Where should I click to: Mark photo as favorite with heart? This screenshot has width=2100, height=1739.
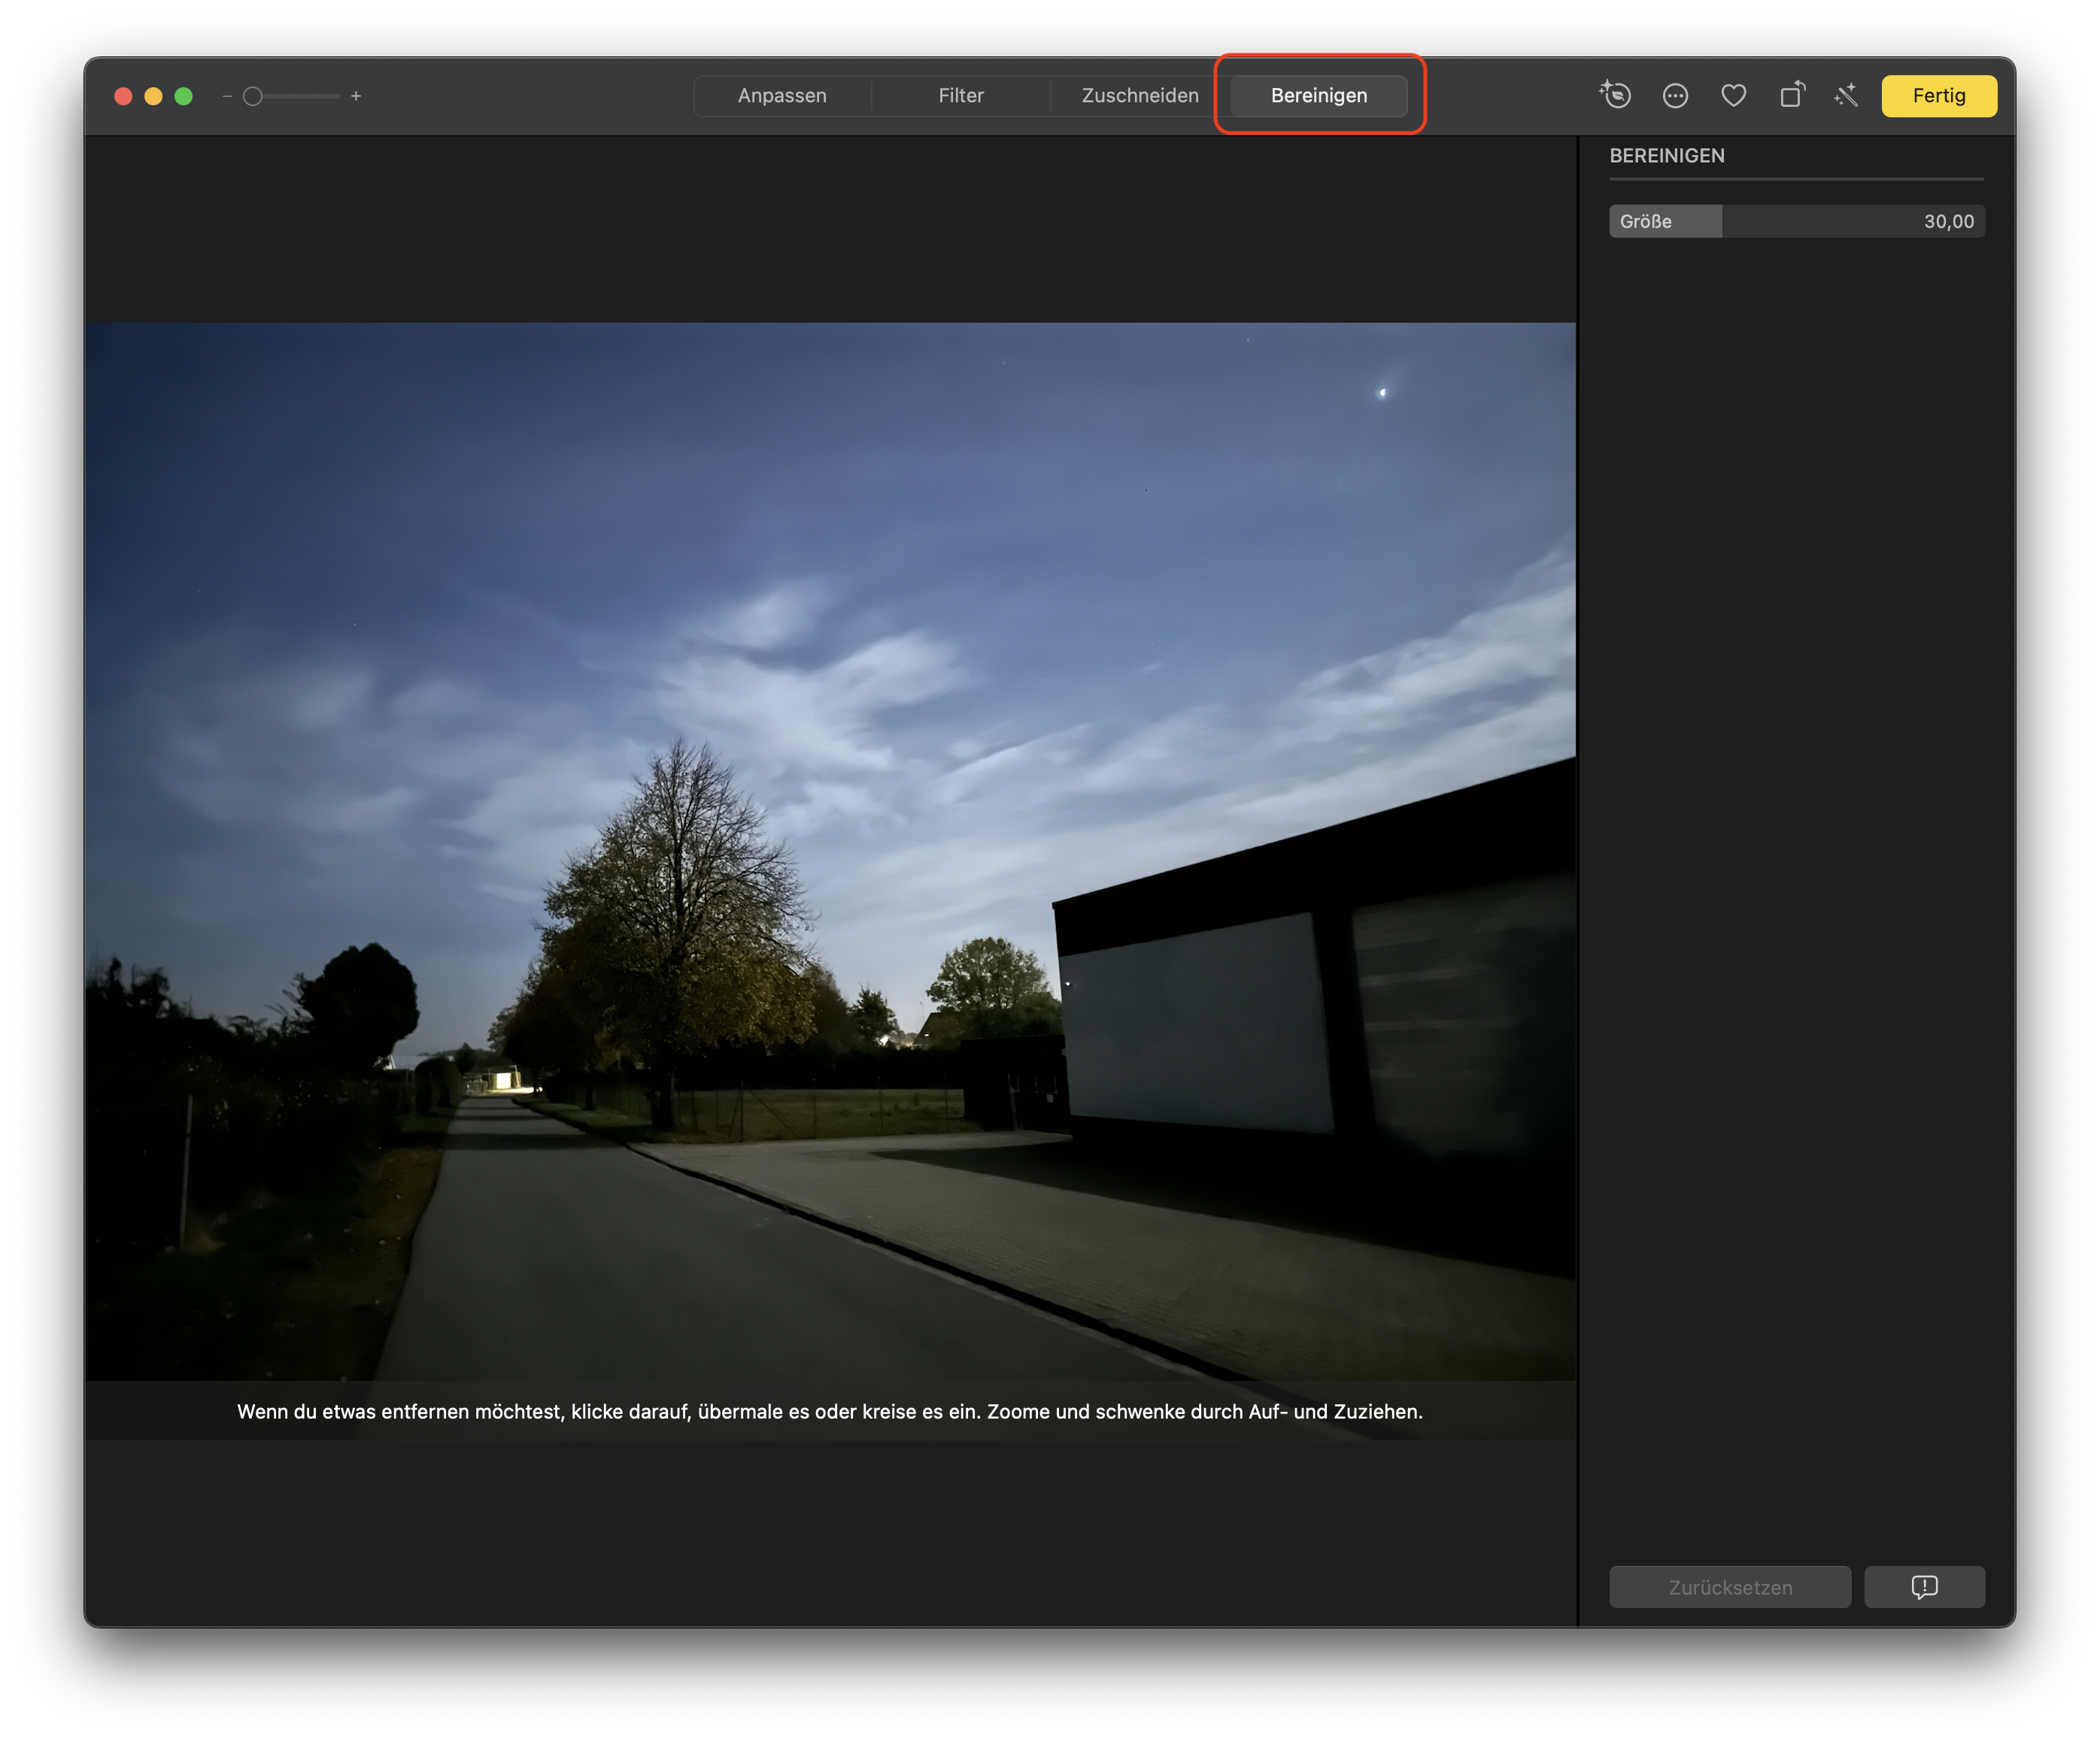click(1733, 95)
